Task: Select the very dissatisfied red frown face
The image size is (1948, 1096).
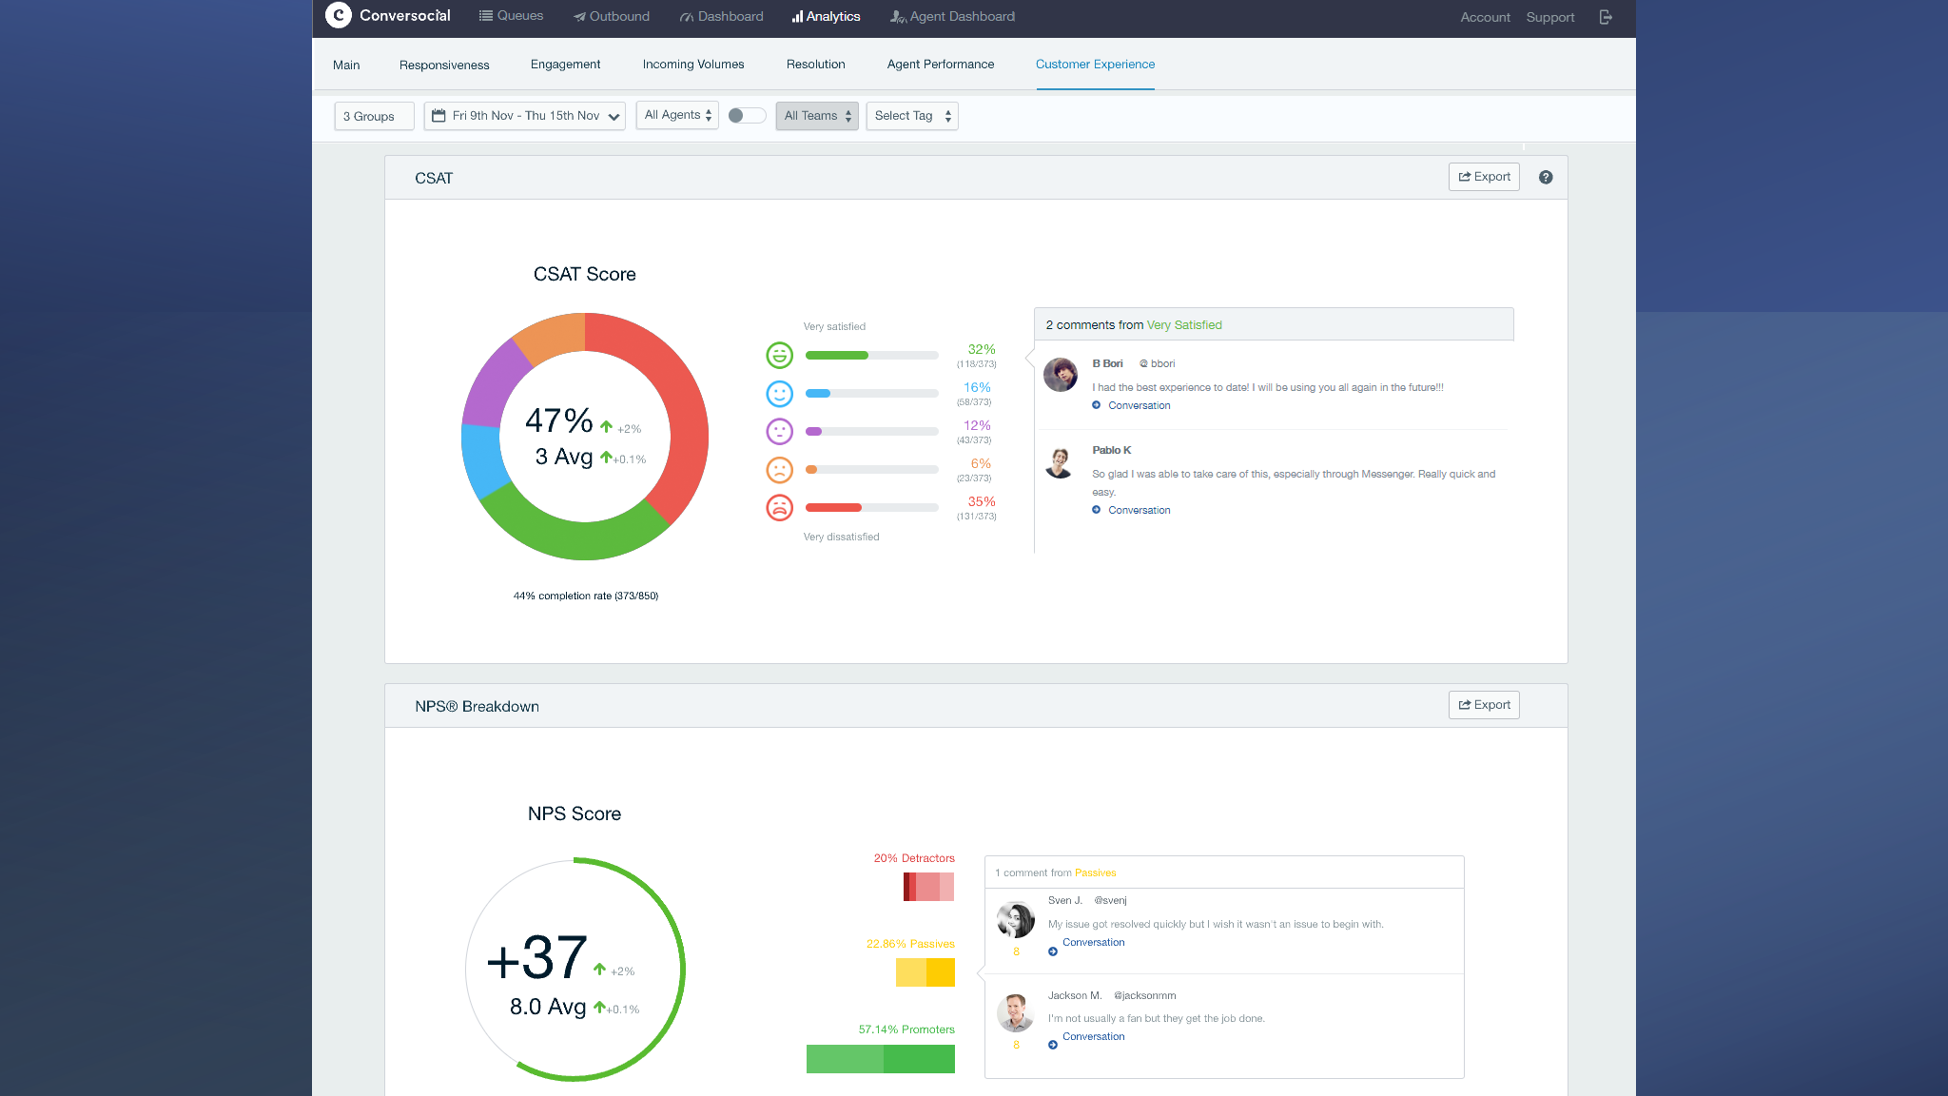Action: click(779, 508)
